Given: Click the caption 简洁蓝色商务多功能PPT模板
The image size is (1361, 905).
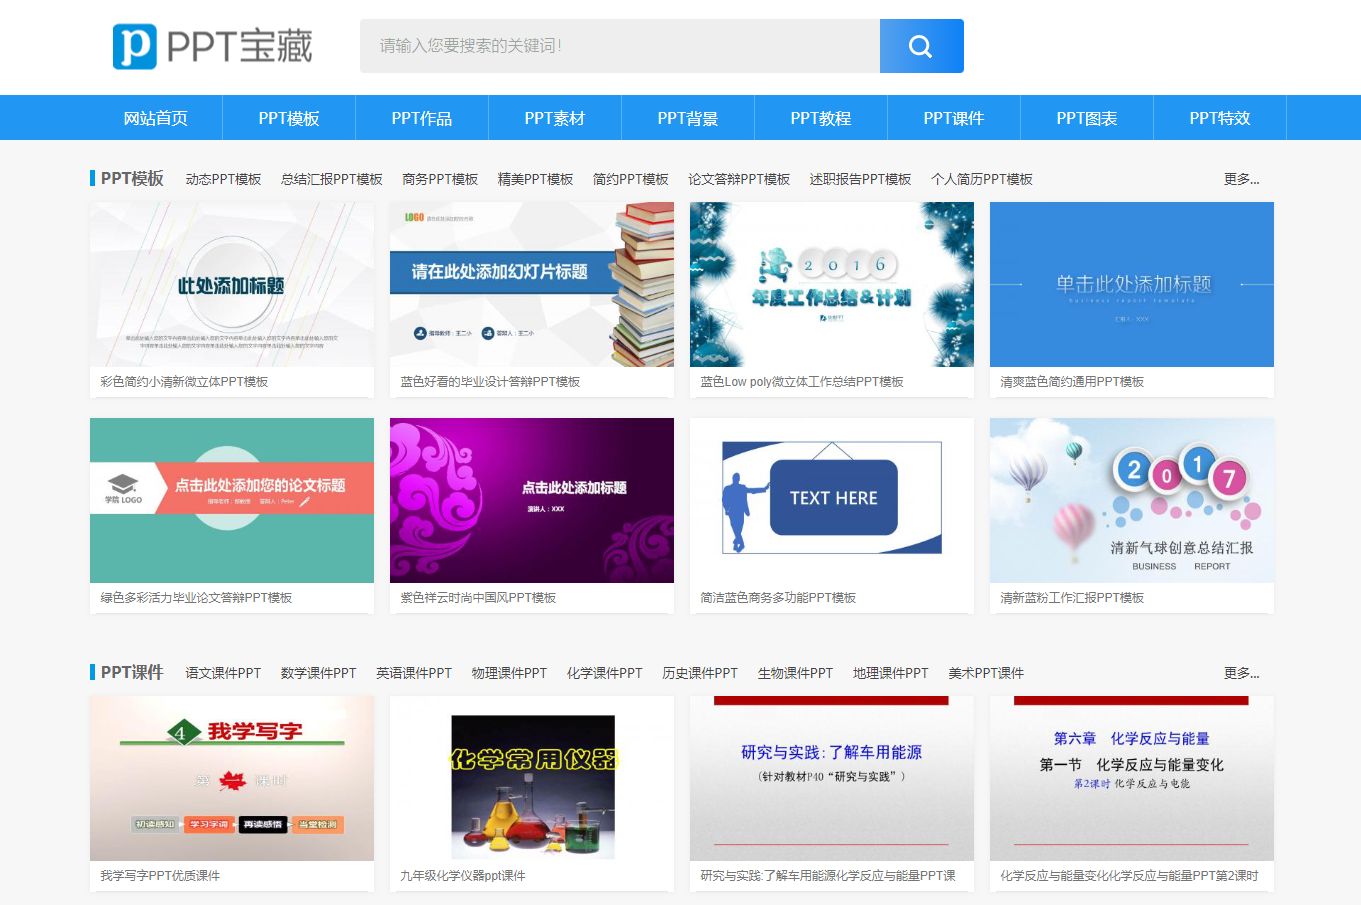Looking at the screenshot, I should coord(778,598).
